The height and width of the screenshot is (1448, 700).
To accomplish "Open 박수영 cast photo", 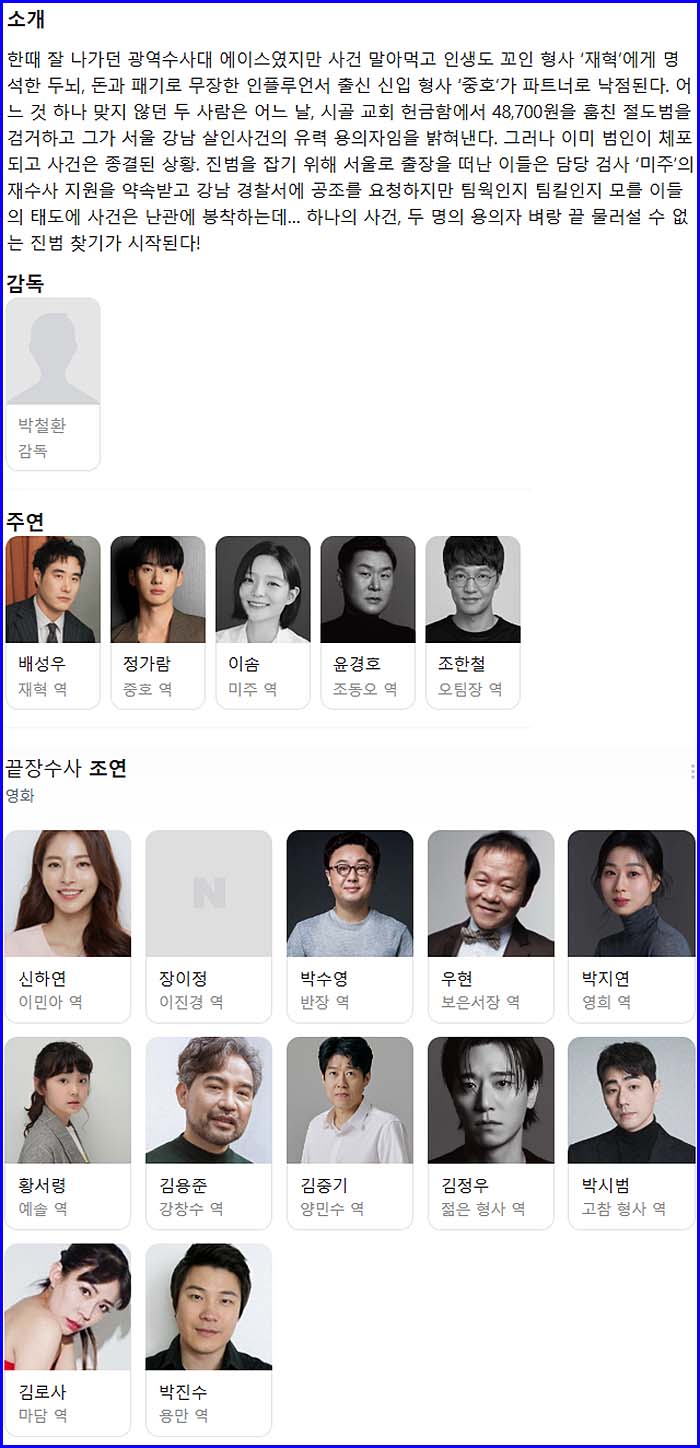I will click(350, 893).
